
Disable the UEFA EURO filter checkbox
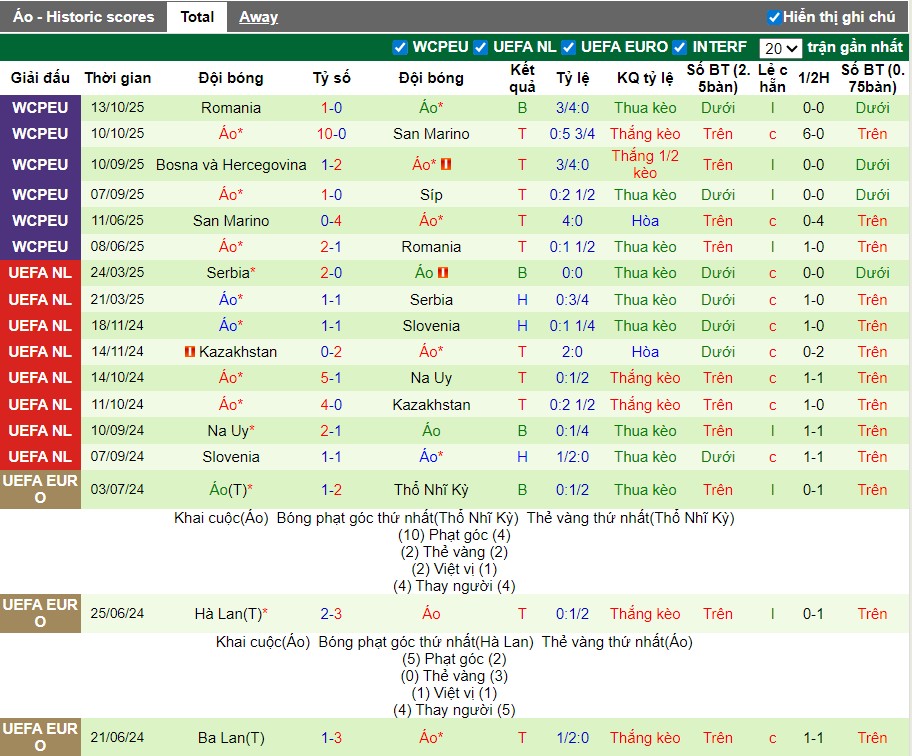569,47
